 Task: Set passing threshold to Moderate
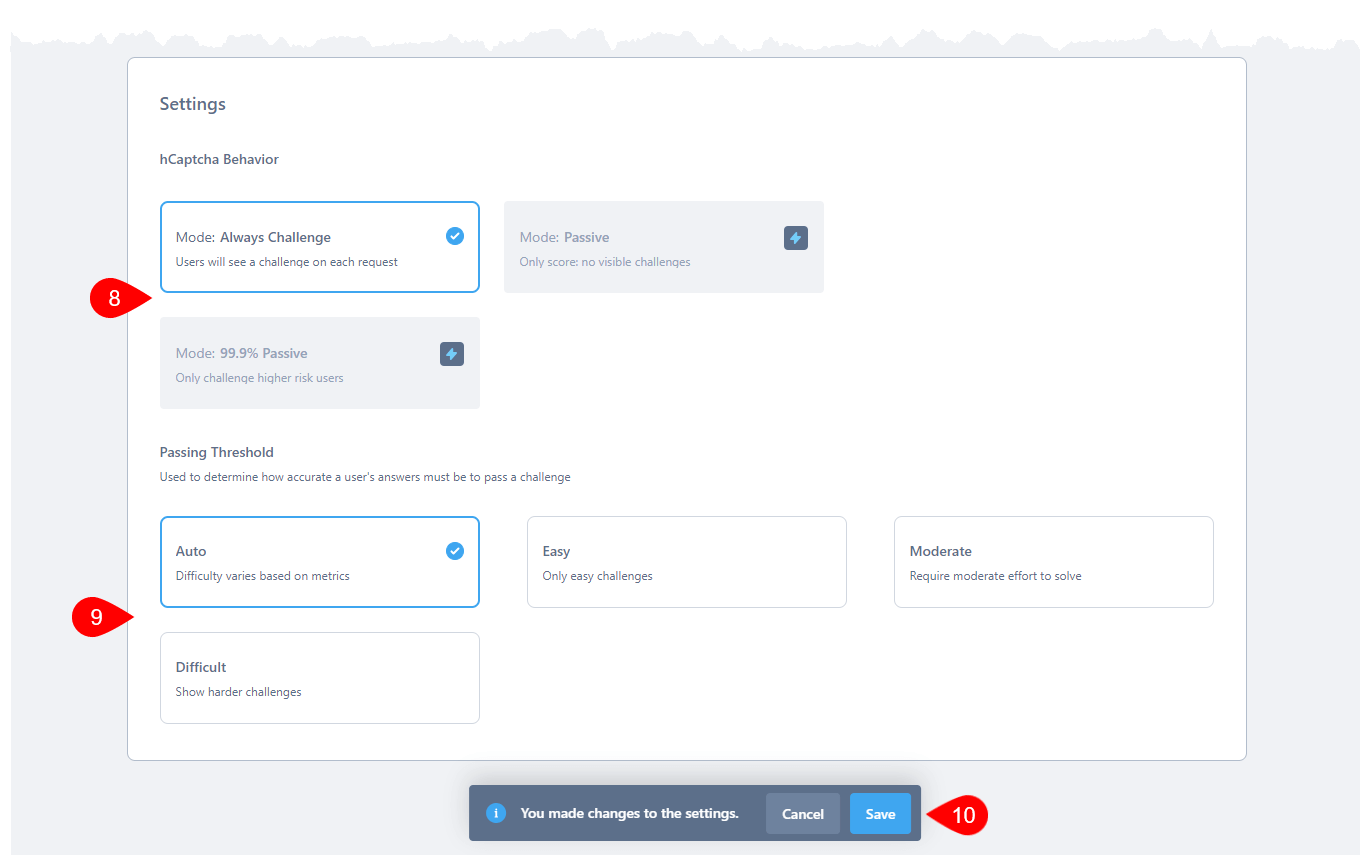(x=1053, y=562)
